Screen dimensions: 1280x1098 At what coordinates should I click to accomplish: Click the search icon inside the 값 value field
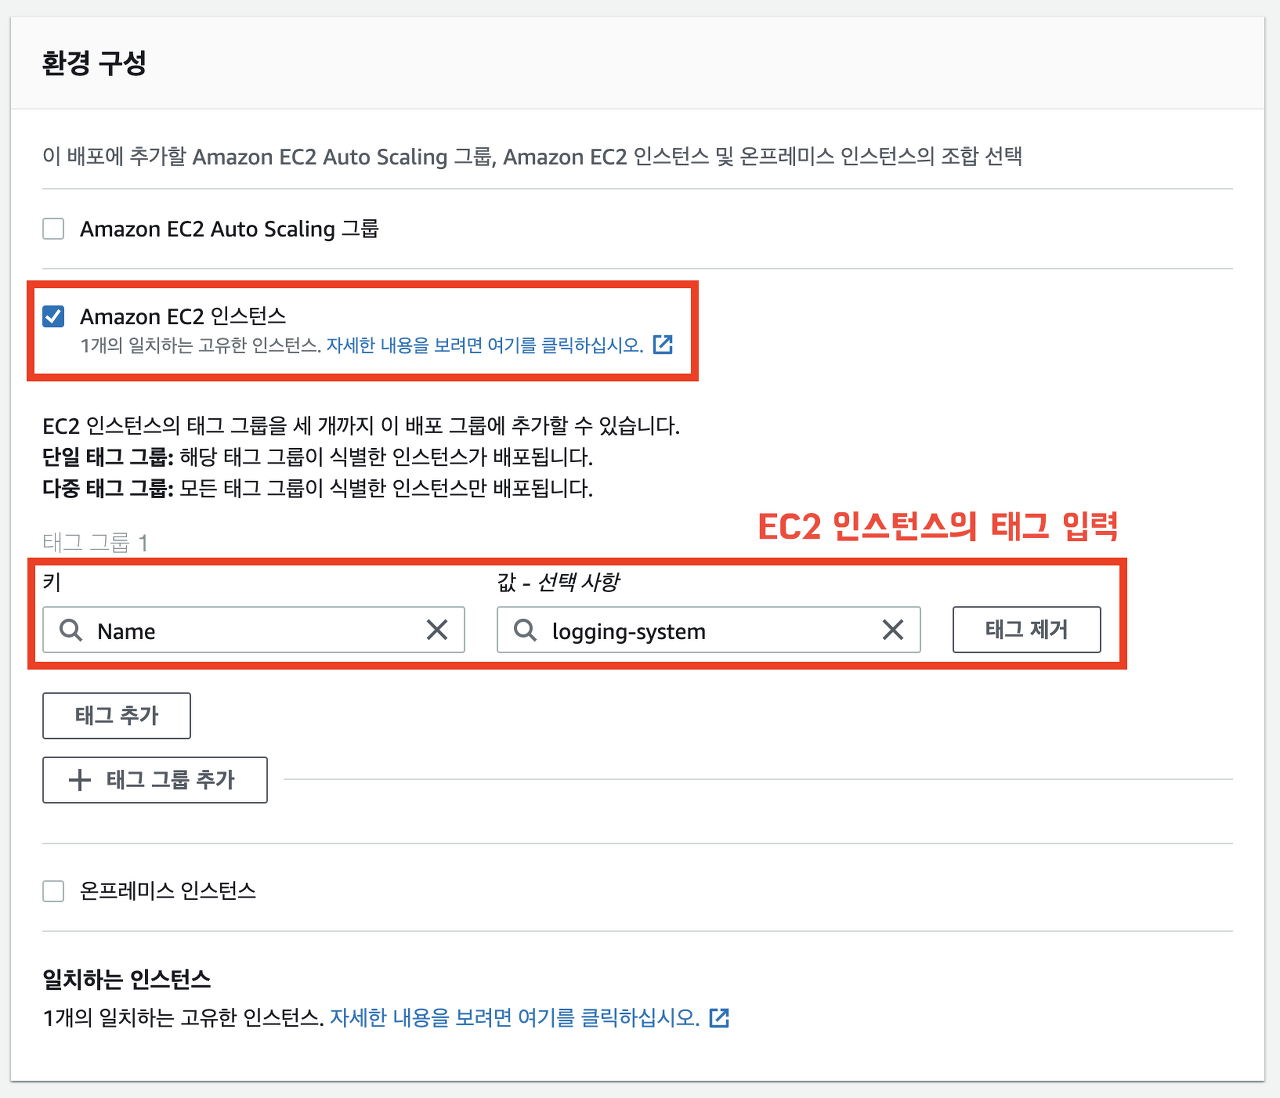[x=526, y=630]
